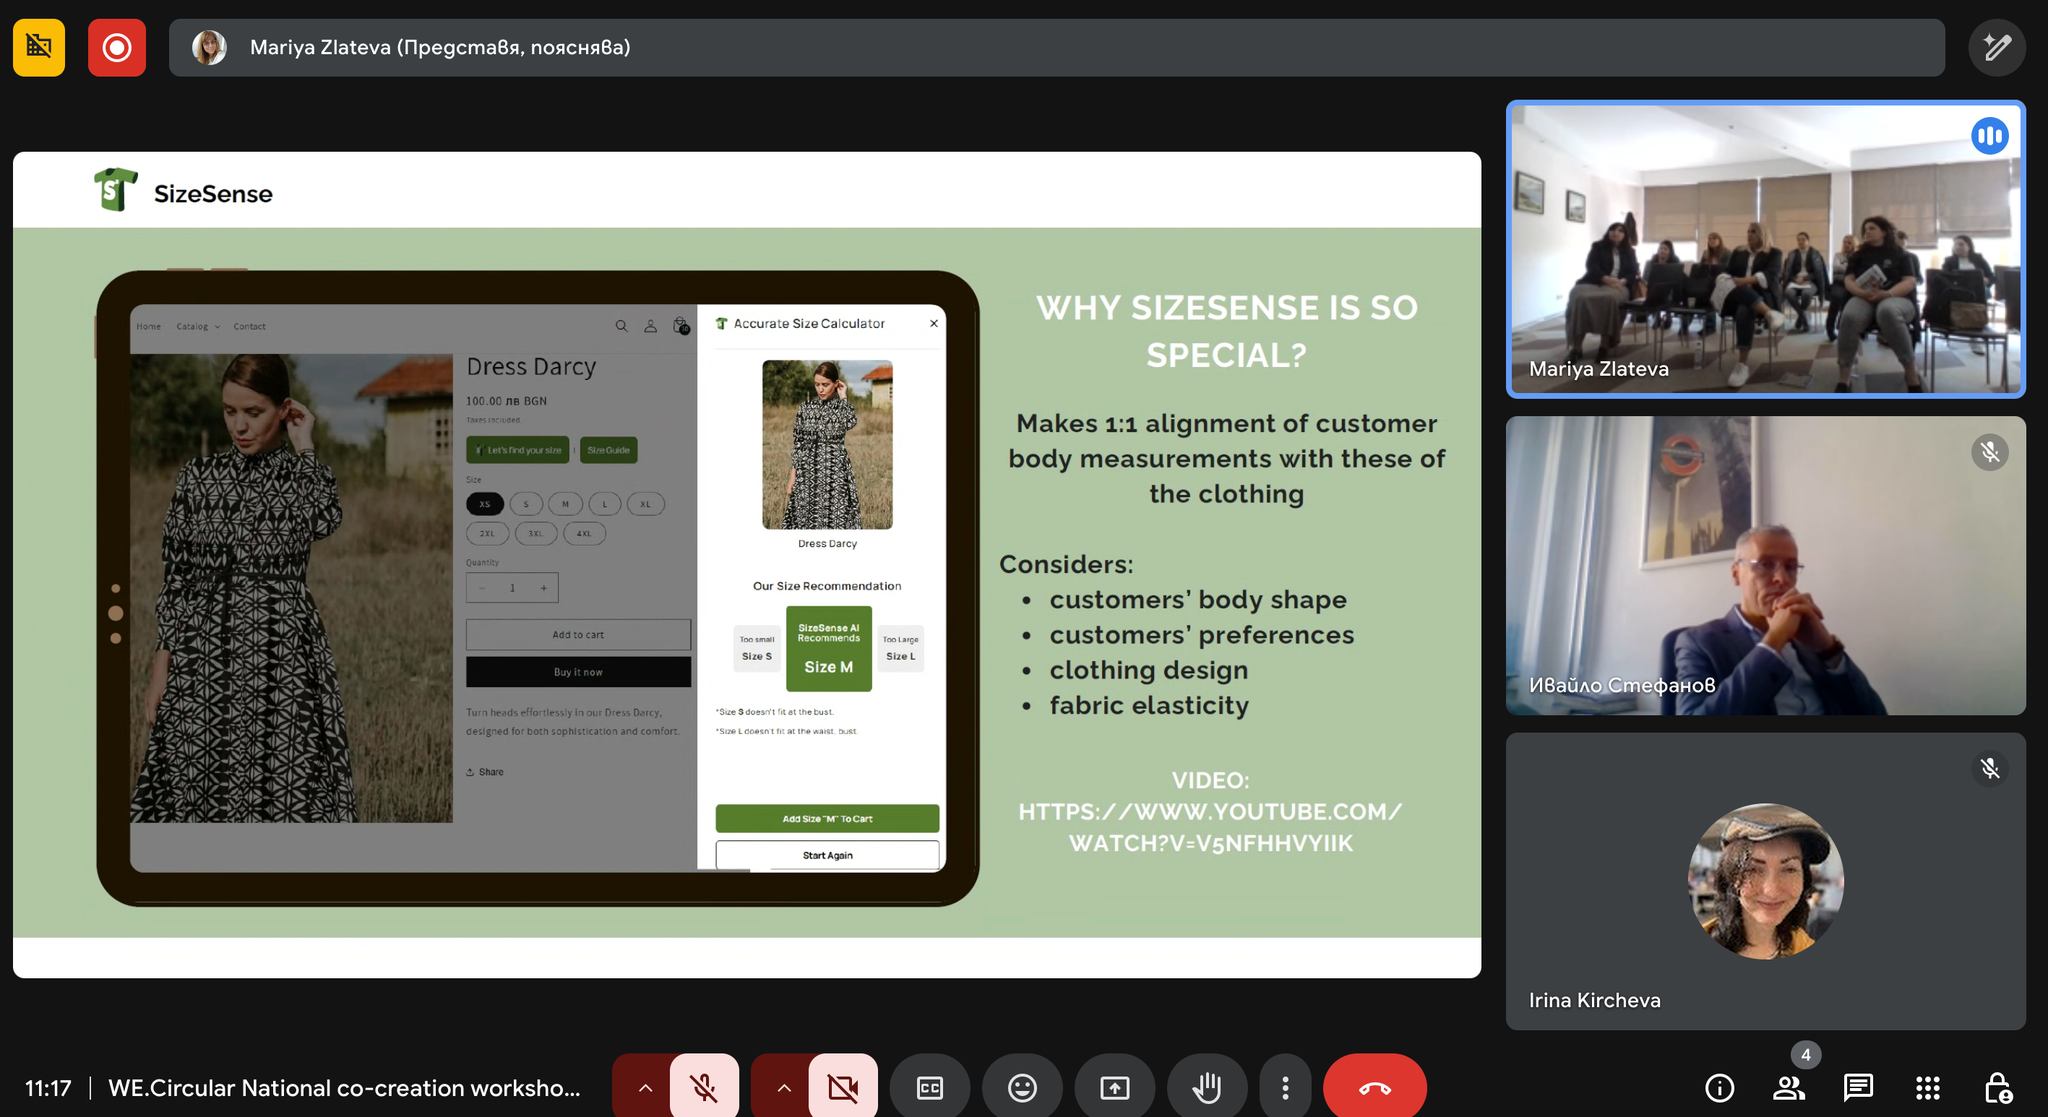The image size is (2048, 1117).
Task: Unmute the microphone
Action: click(704, 1087)
